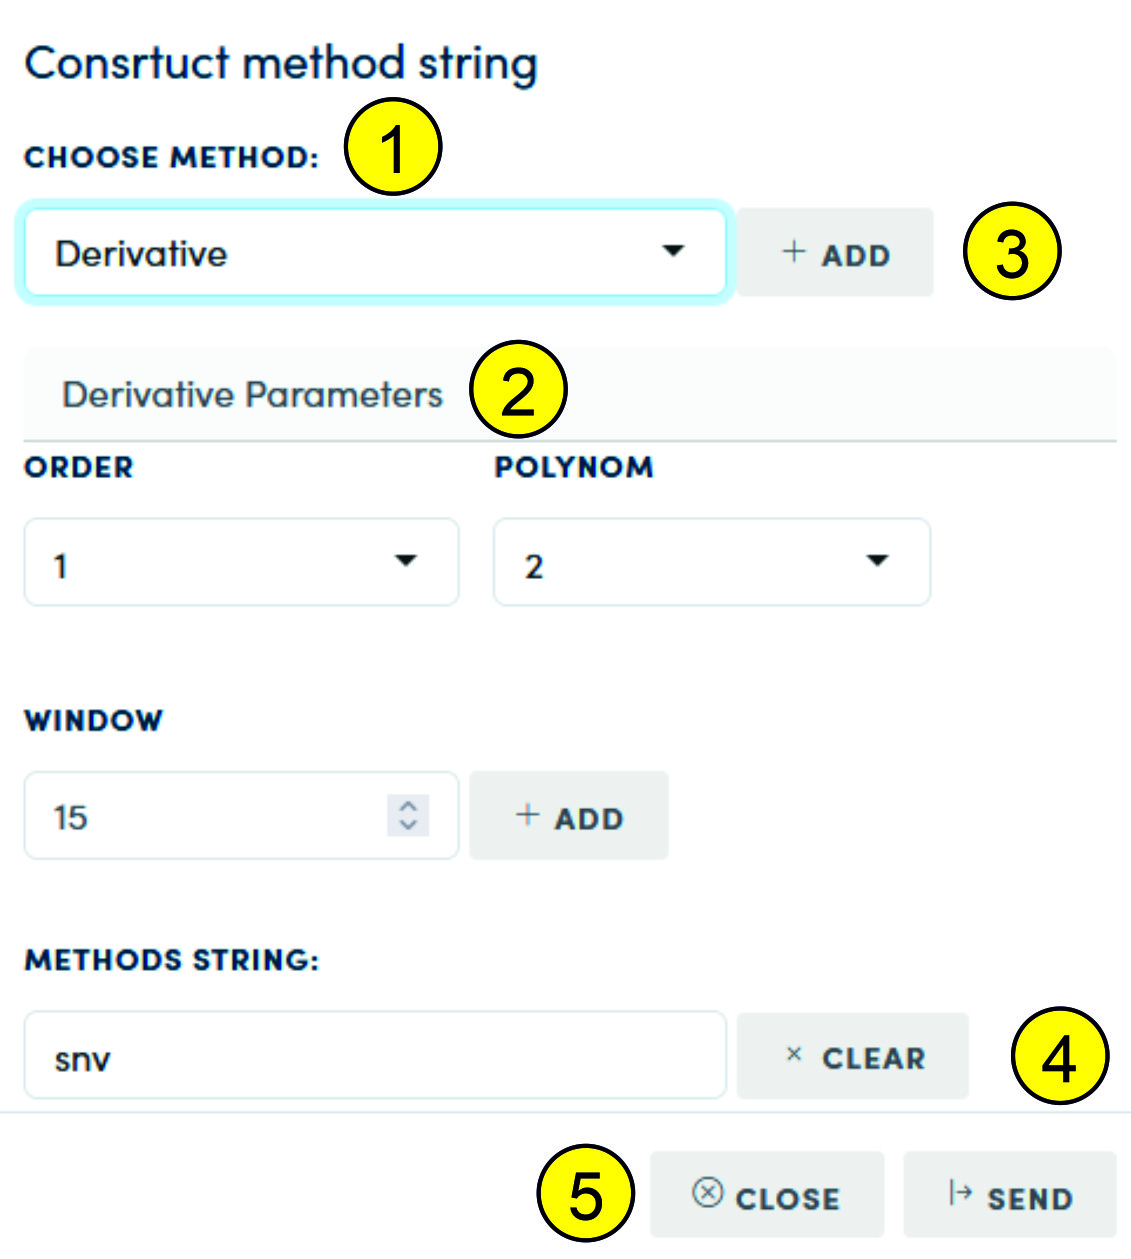Viewport: 1131px width, 1259px height.
Task: Click plus icon beside the method dropdown
Action: [793, 252]
